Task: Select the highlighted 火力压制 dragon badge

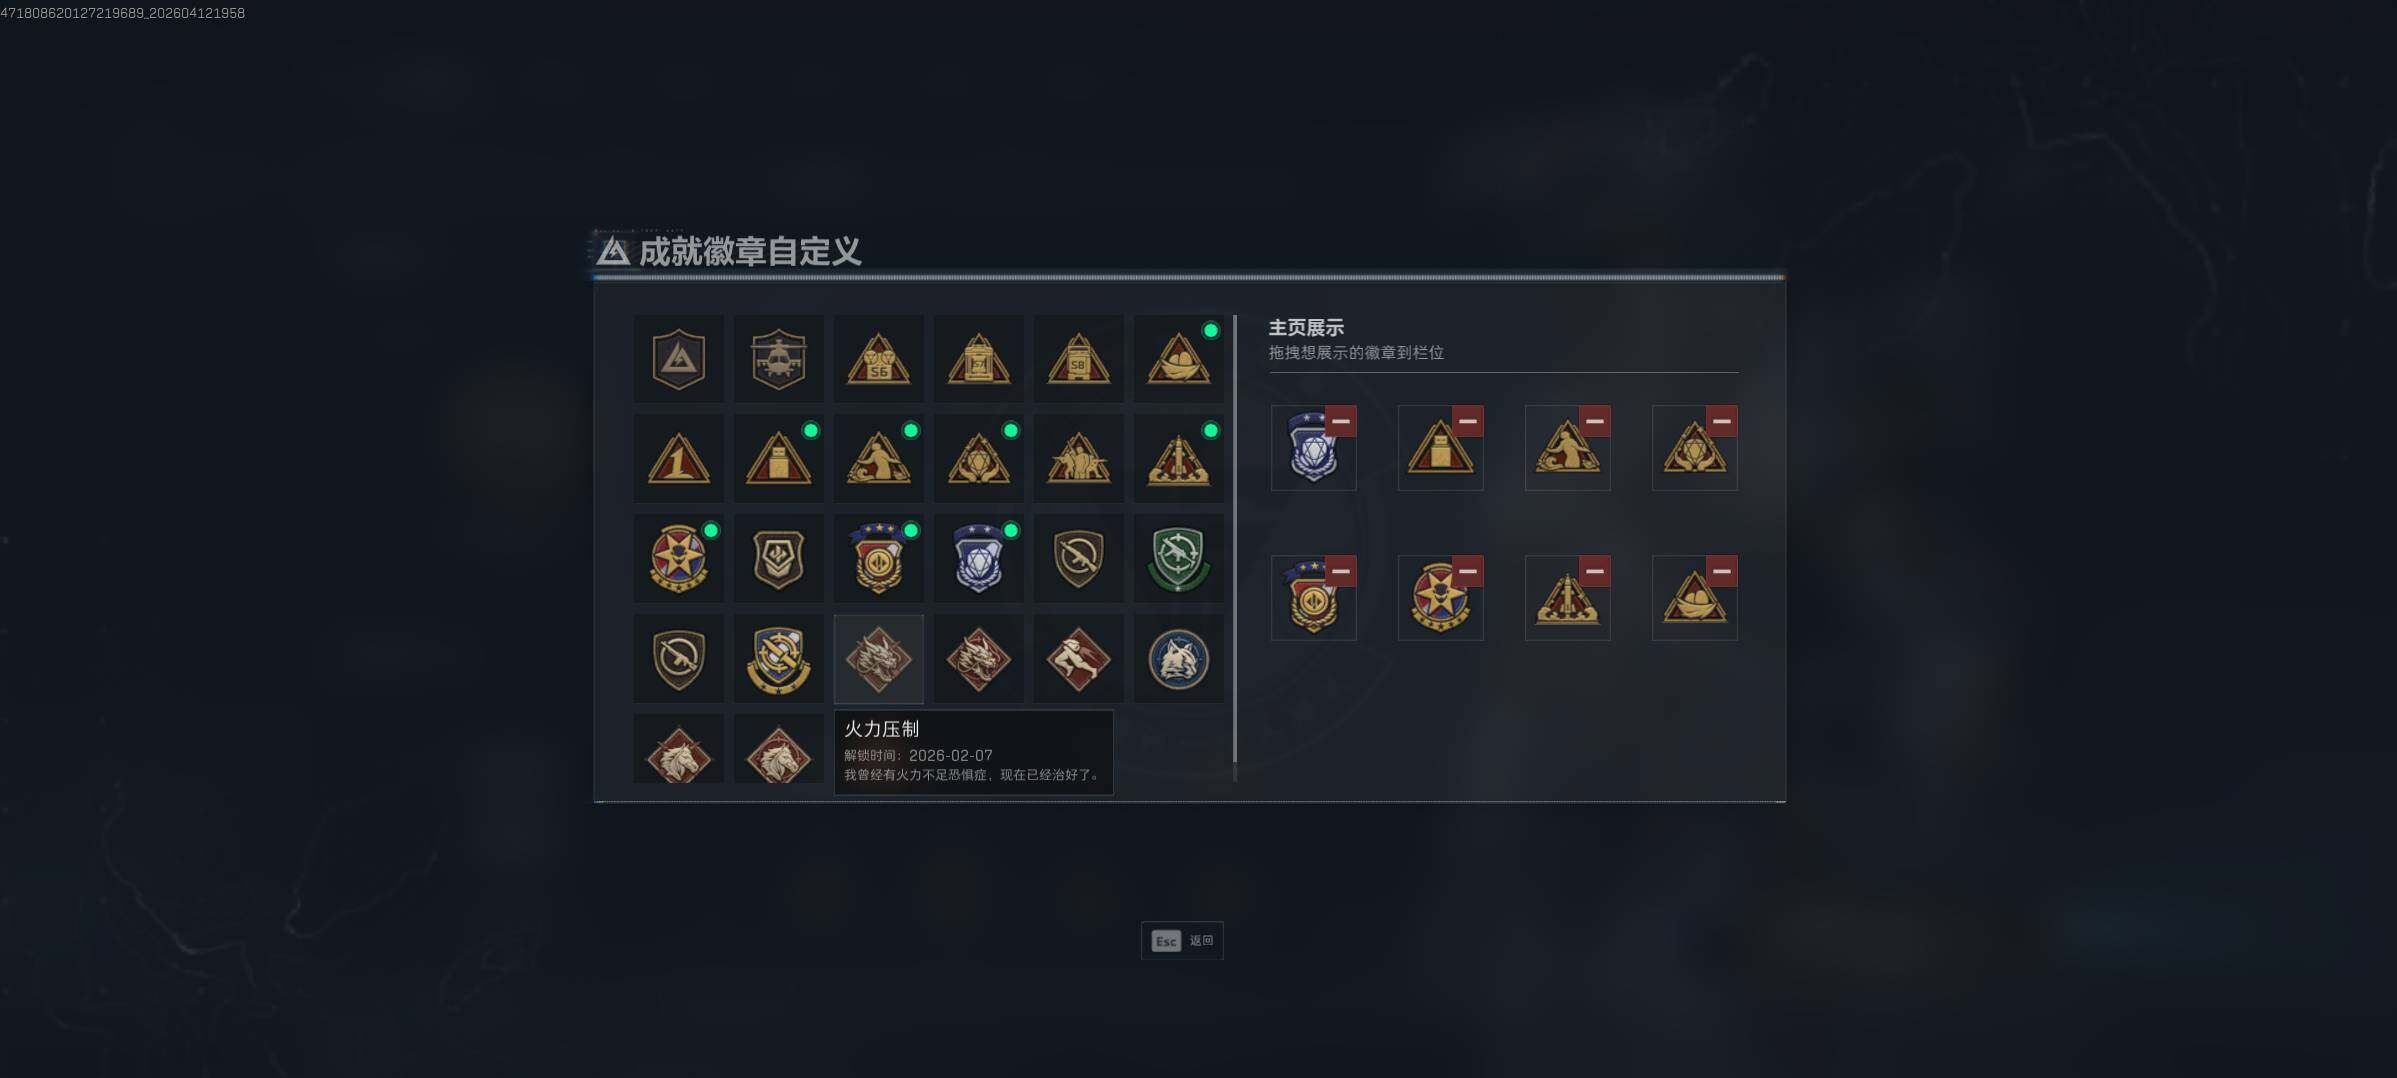Action: tap(878, 659)
